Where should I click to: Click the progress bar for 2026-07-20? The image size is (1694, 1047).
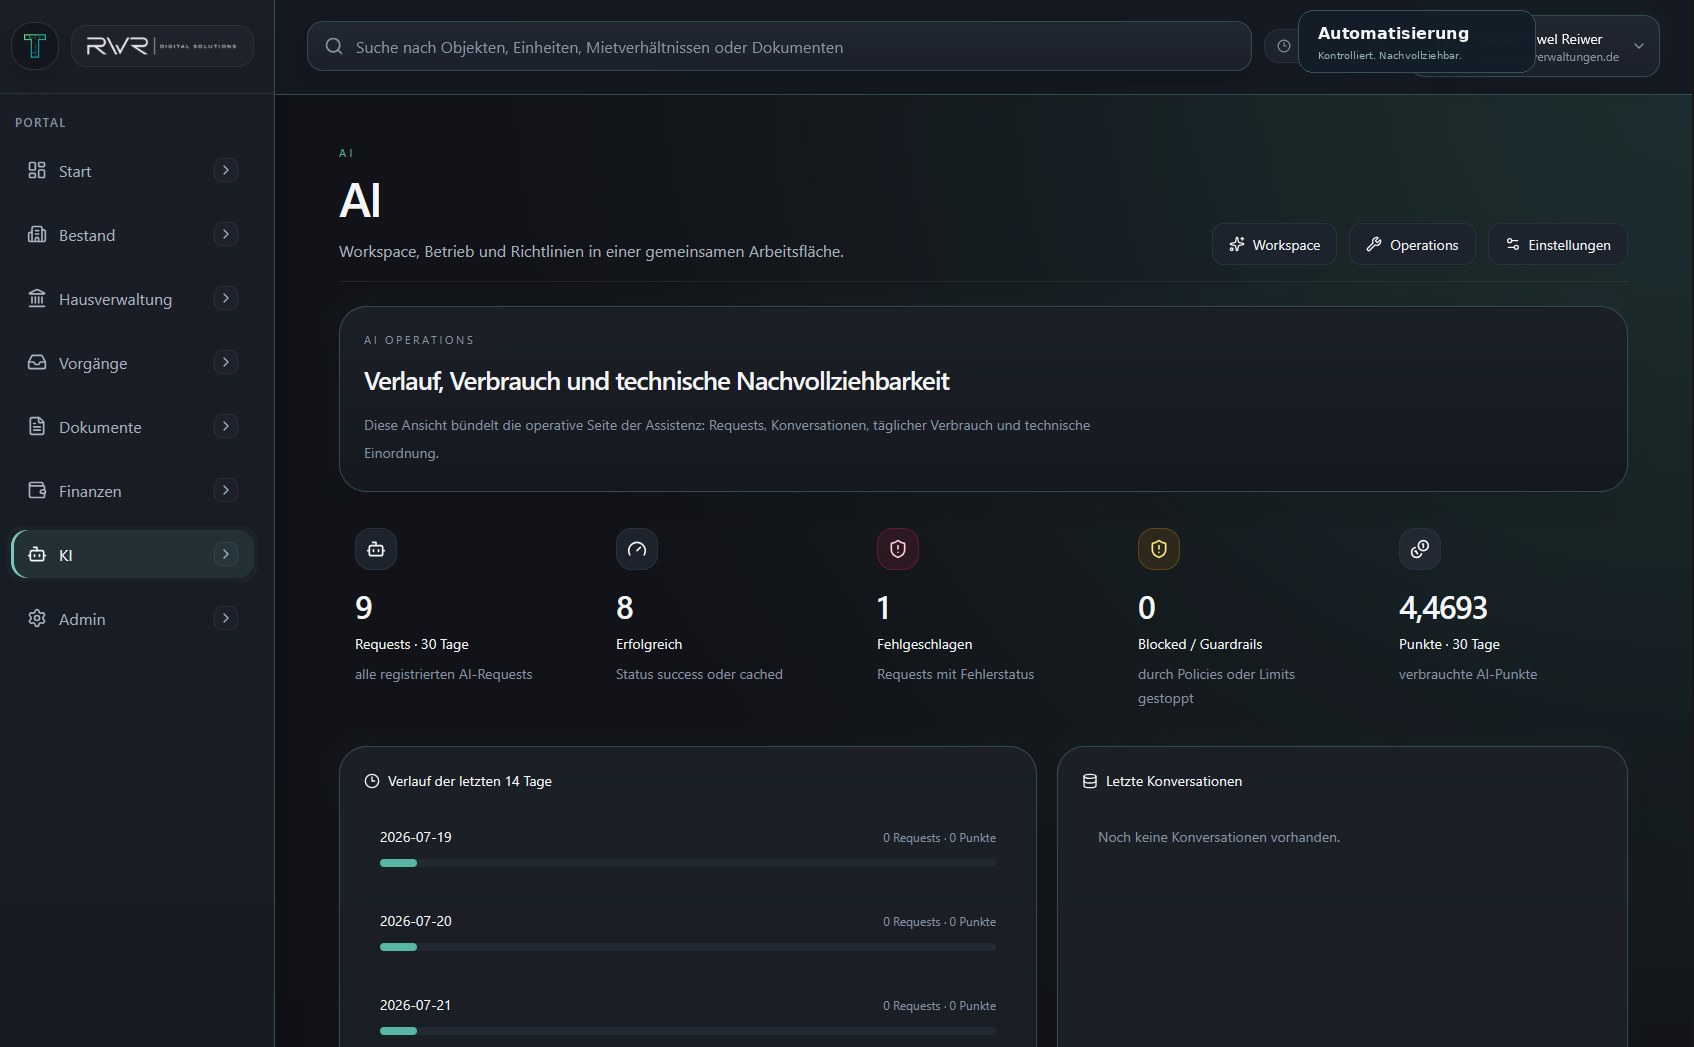(x=688, y=947)
